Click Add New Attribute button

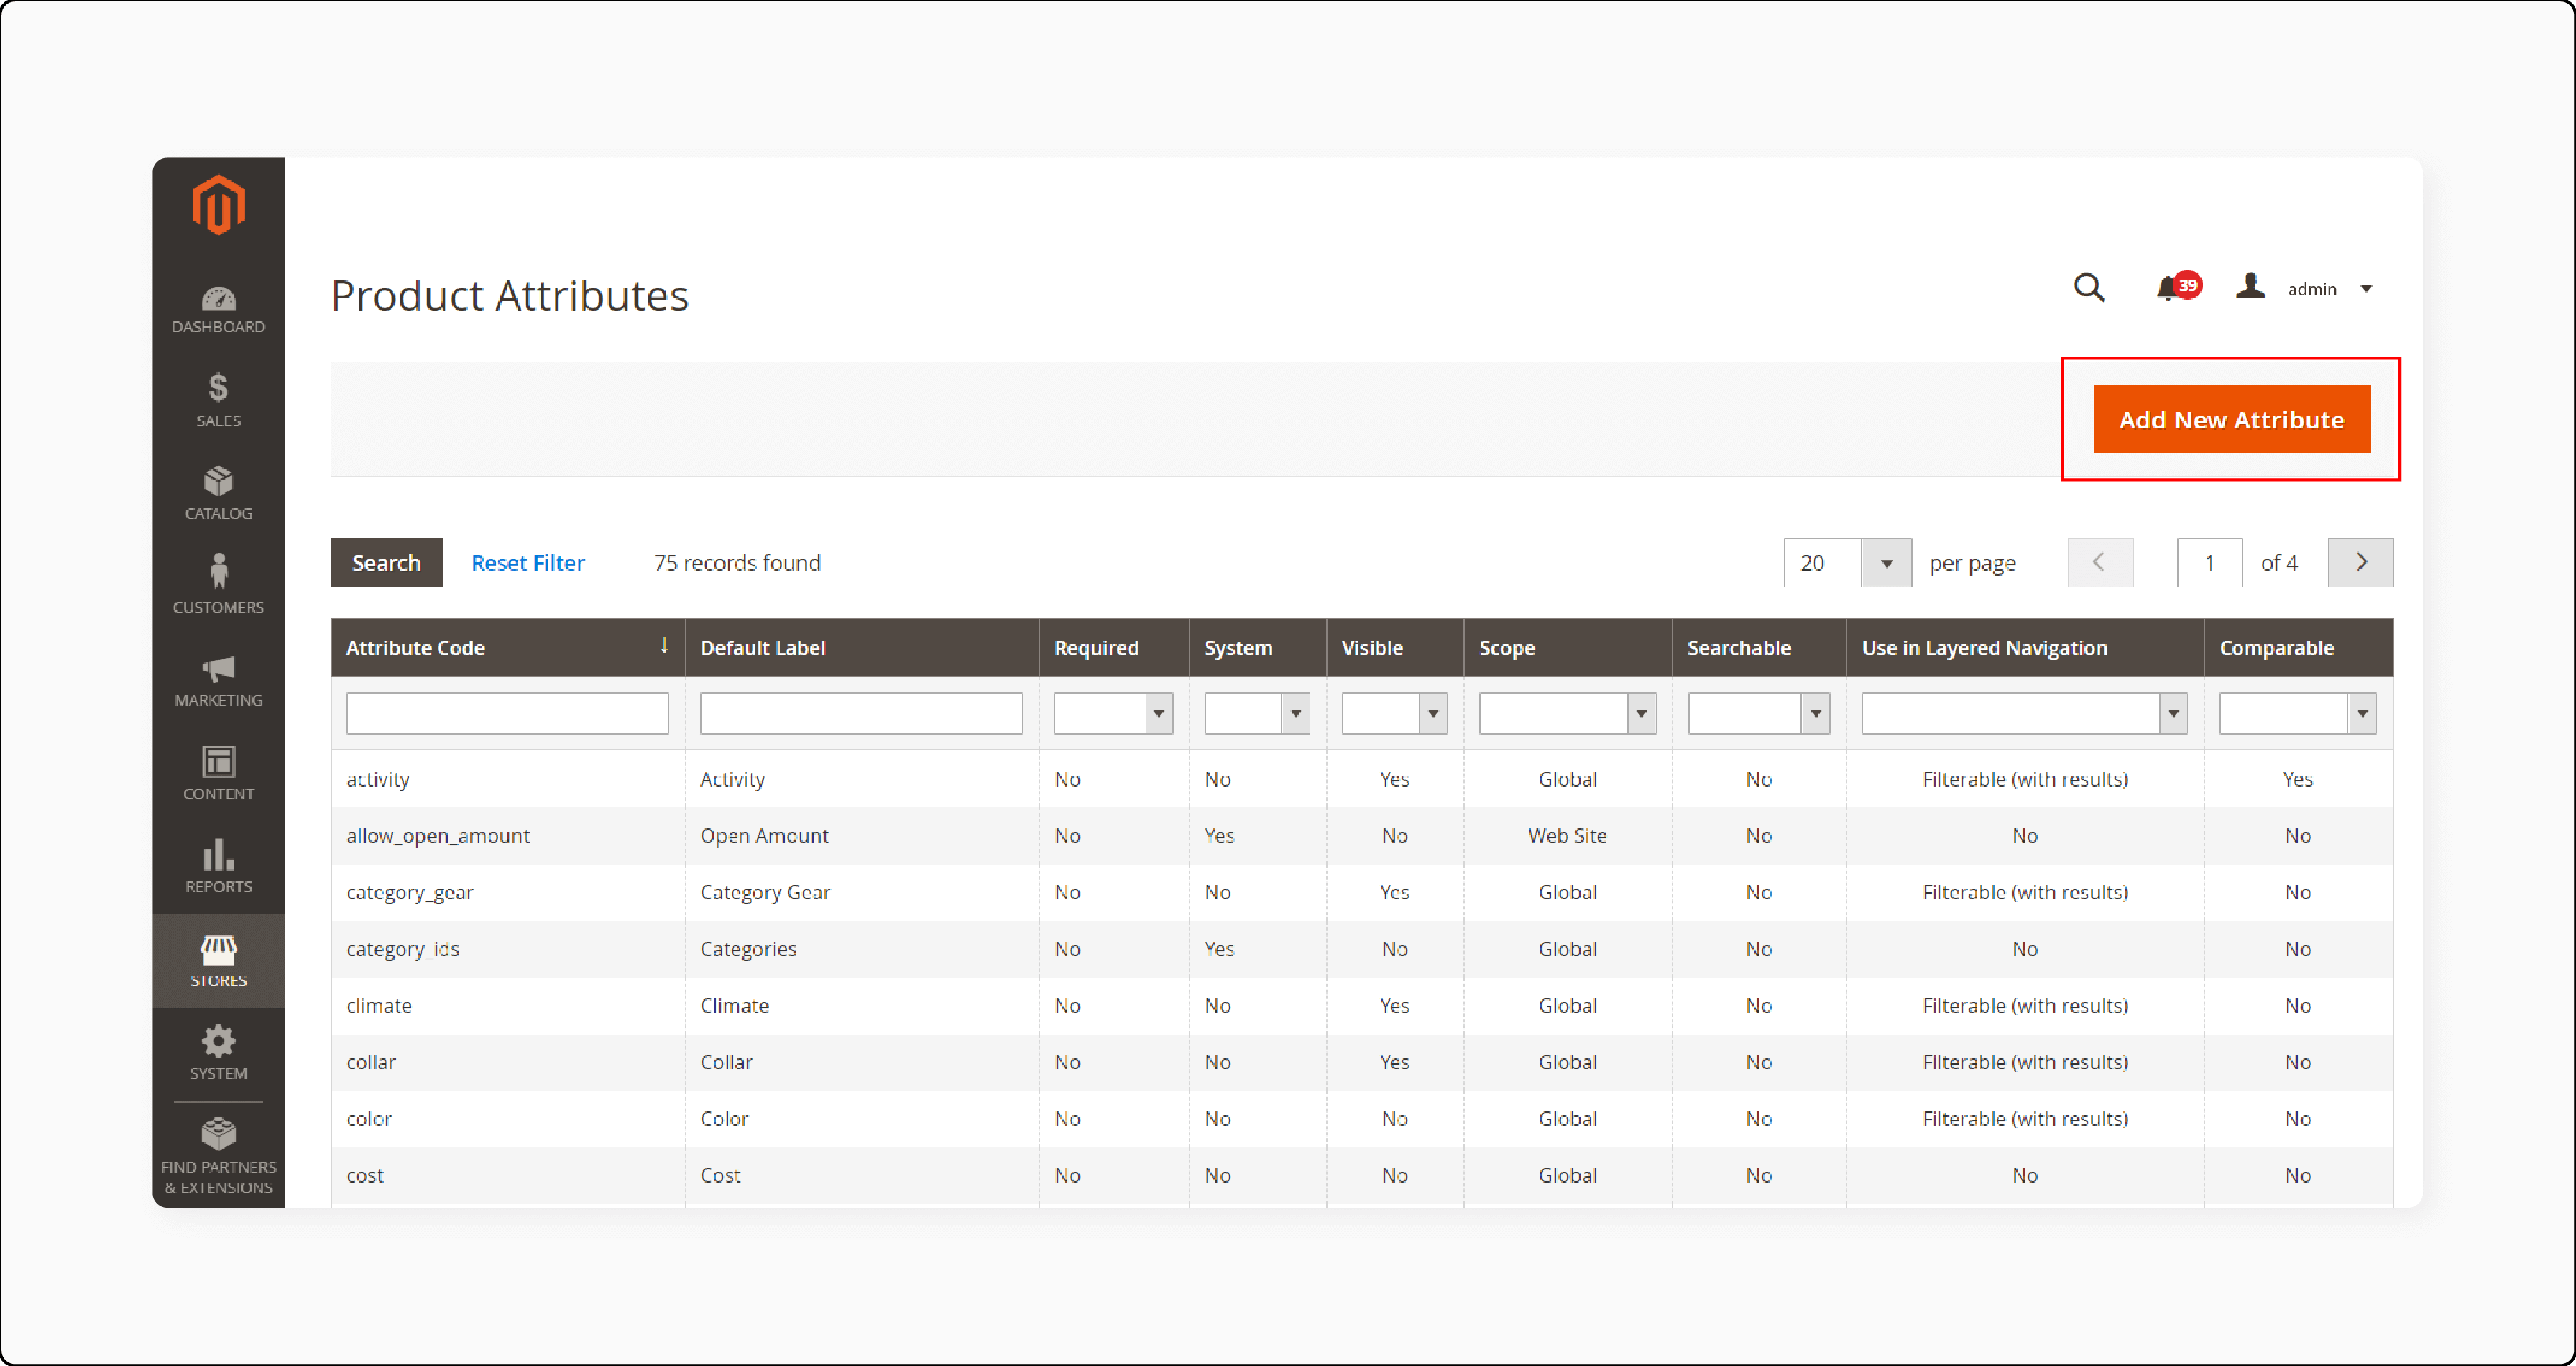2231,419
